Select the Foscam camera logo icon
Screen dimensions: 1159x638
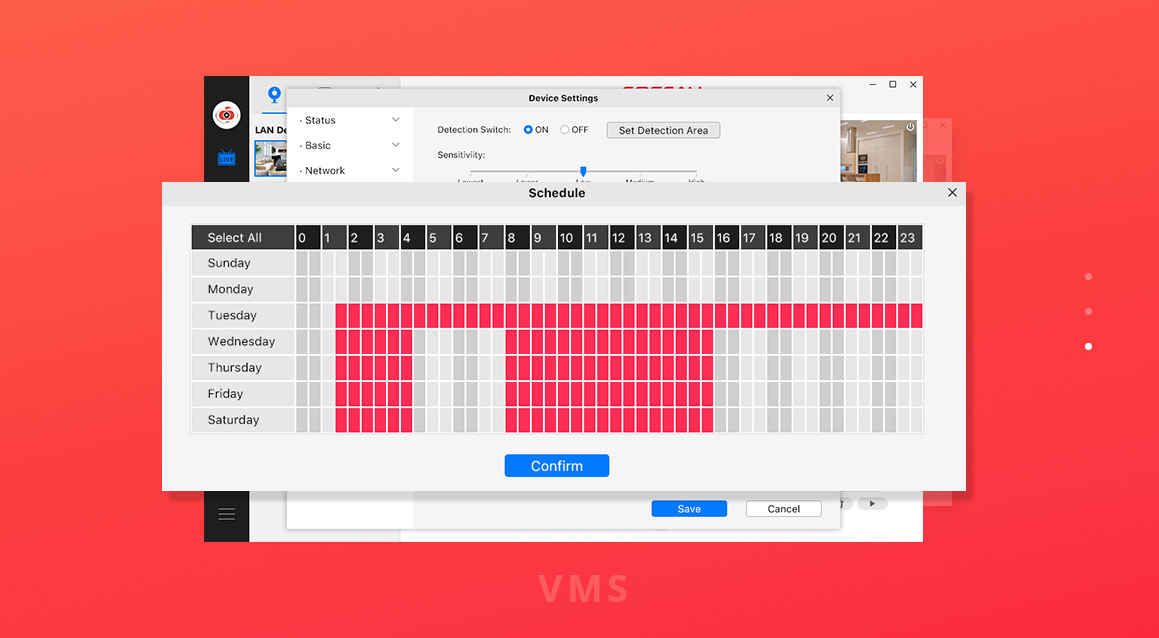[226, 113]
